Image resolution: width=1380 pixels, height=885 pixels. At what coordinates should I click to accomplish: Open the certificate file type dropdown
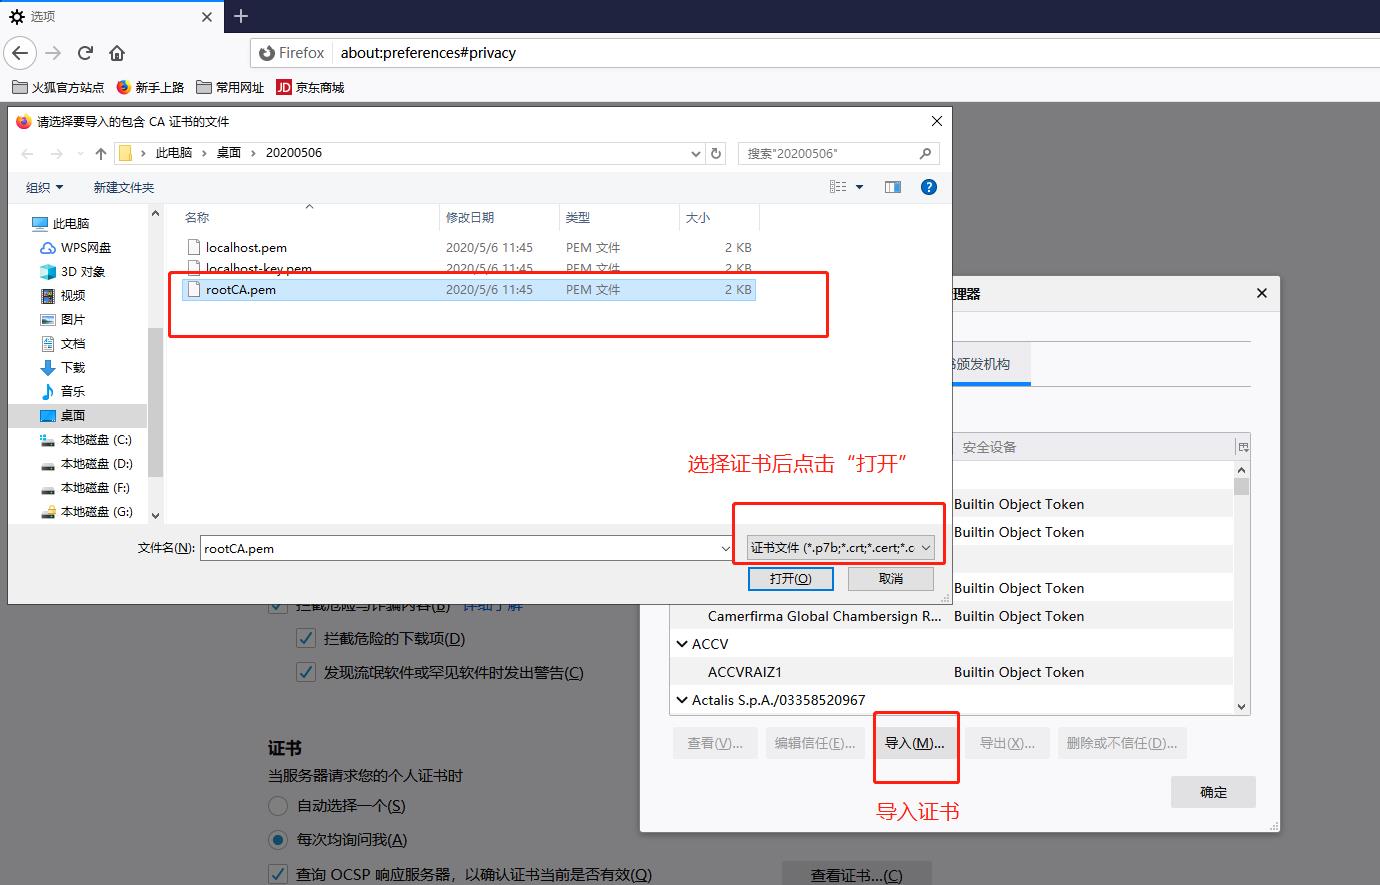point(839,547)
